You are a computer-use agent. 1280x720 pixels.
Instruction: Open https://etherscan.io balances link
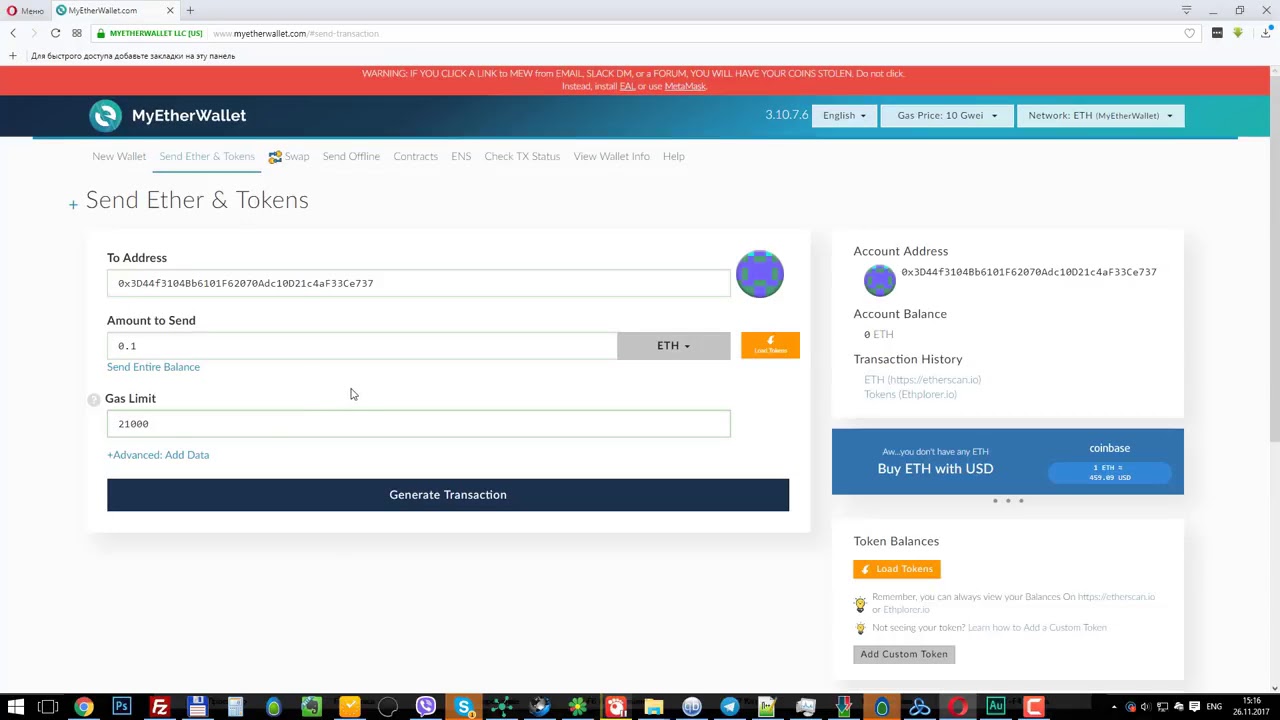point(1116,597)
